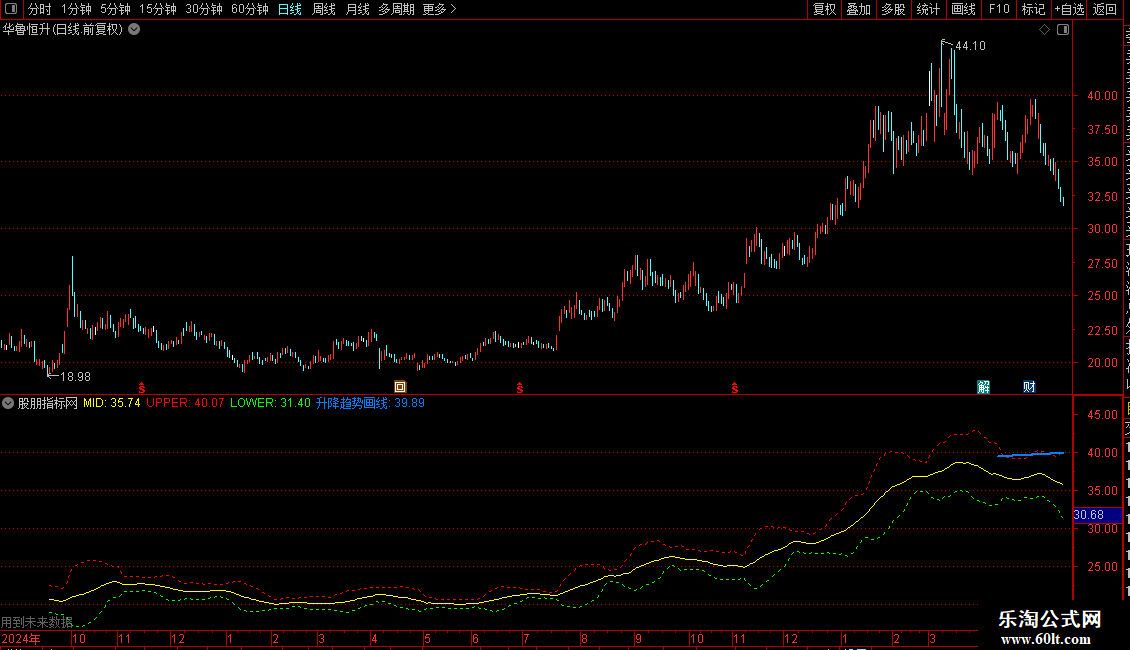Click the red S marker near July
Image resolution: width=1130 pixels, height=650 pixels.
click(520, 388)
